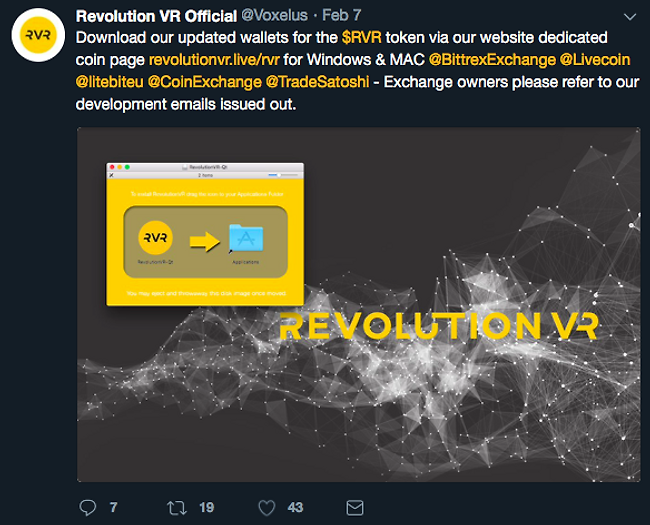The image size is (650, 525).
Task: Click the Applications folder icon in installer
Action: (246, 238)
